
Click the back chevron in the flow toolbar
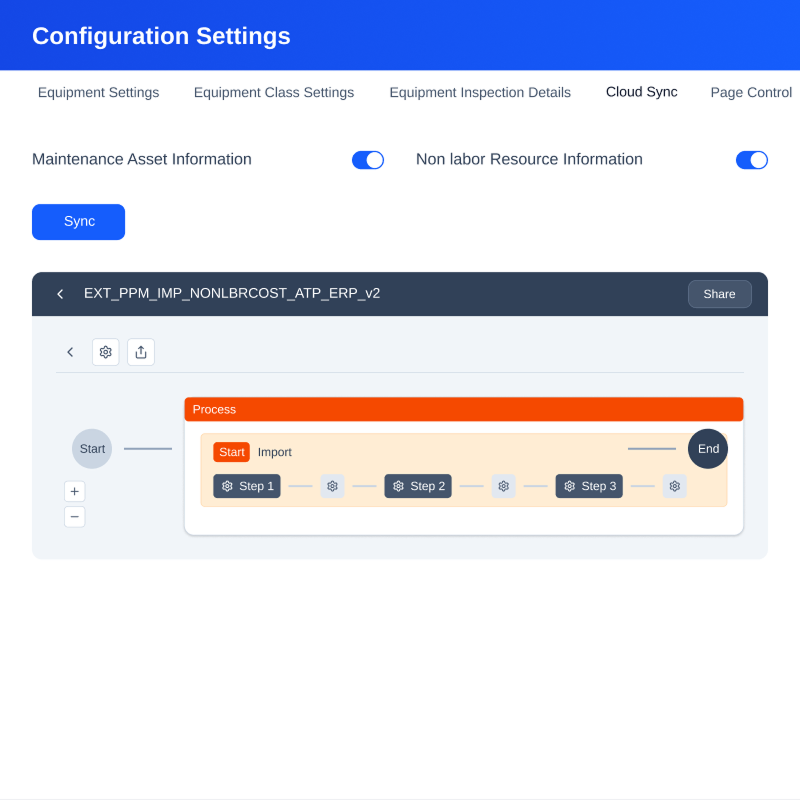(70, 352)
